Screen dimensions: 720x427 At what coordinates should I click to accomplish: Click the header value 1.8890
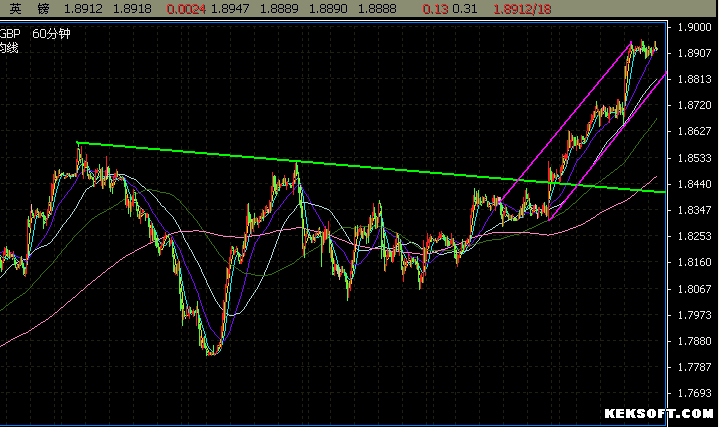point(328,9)
